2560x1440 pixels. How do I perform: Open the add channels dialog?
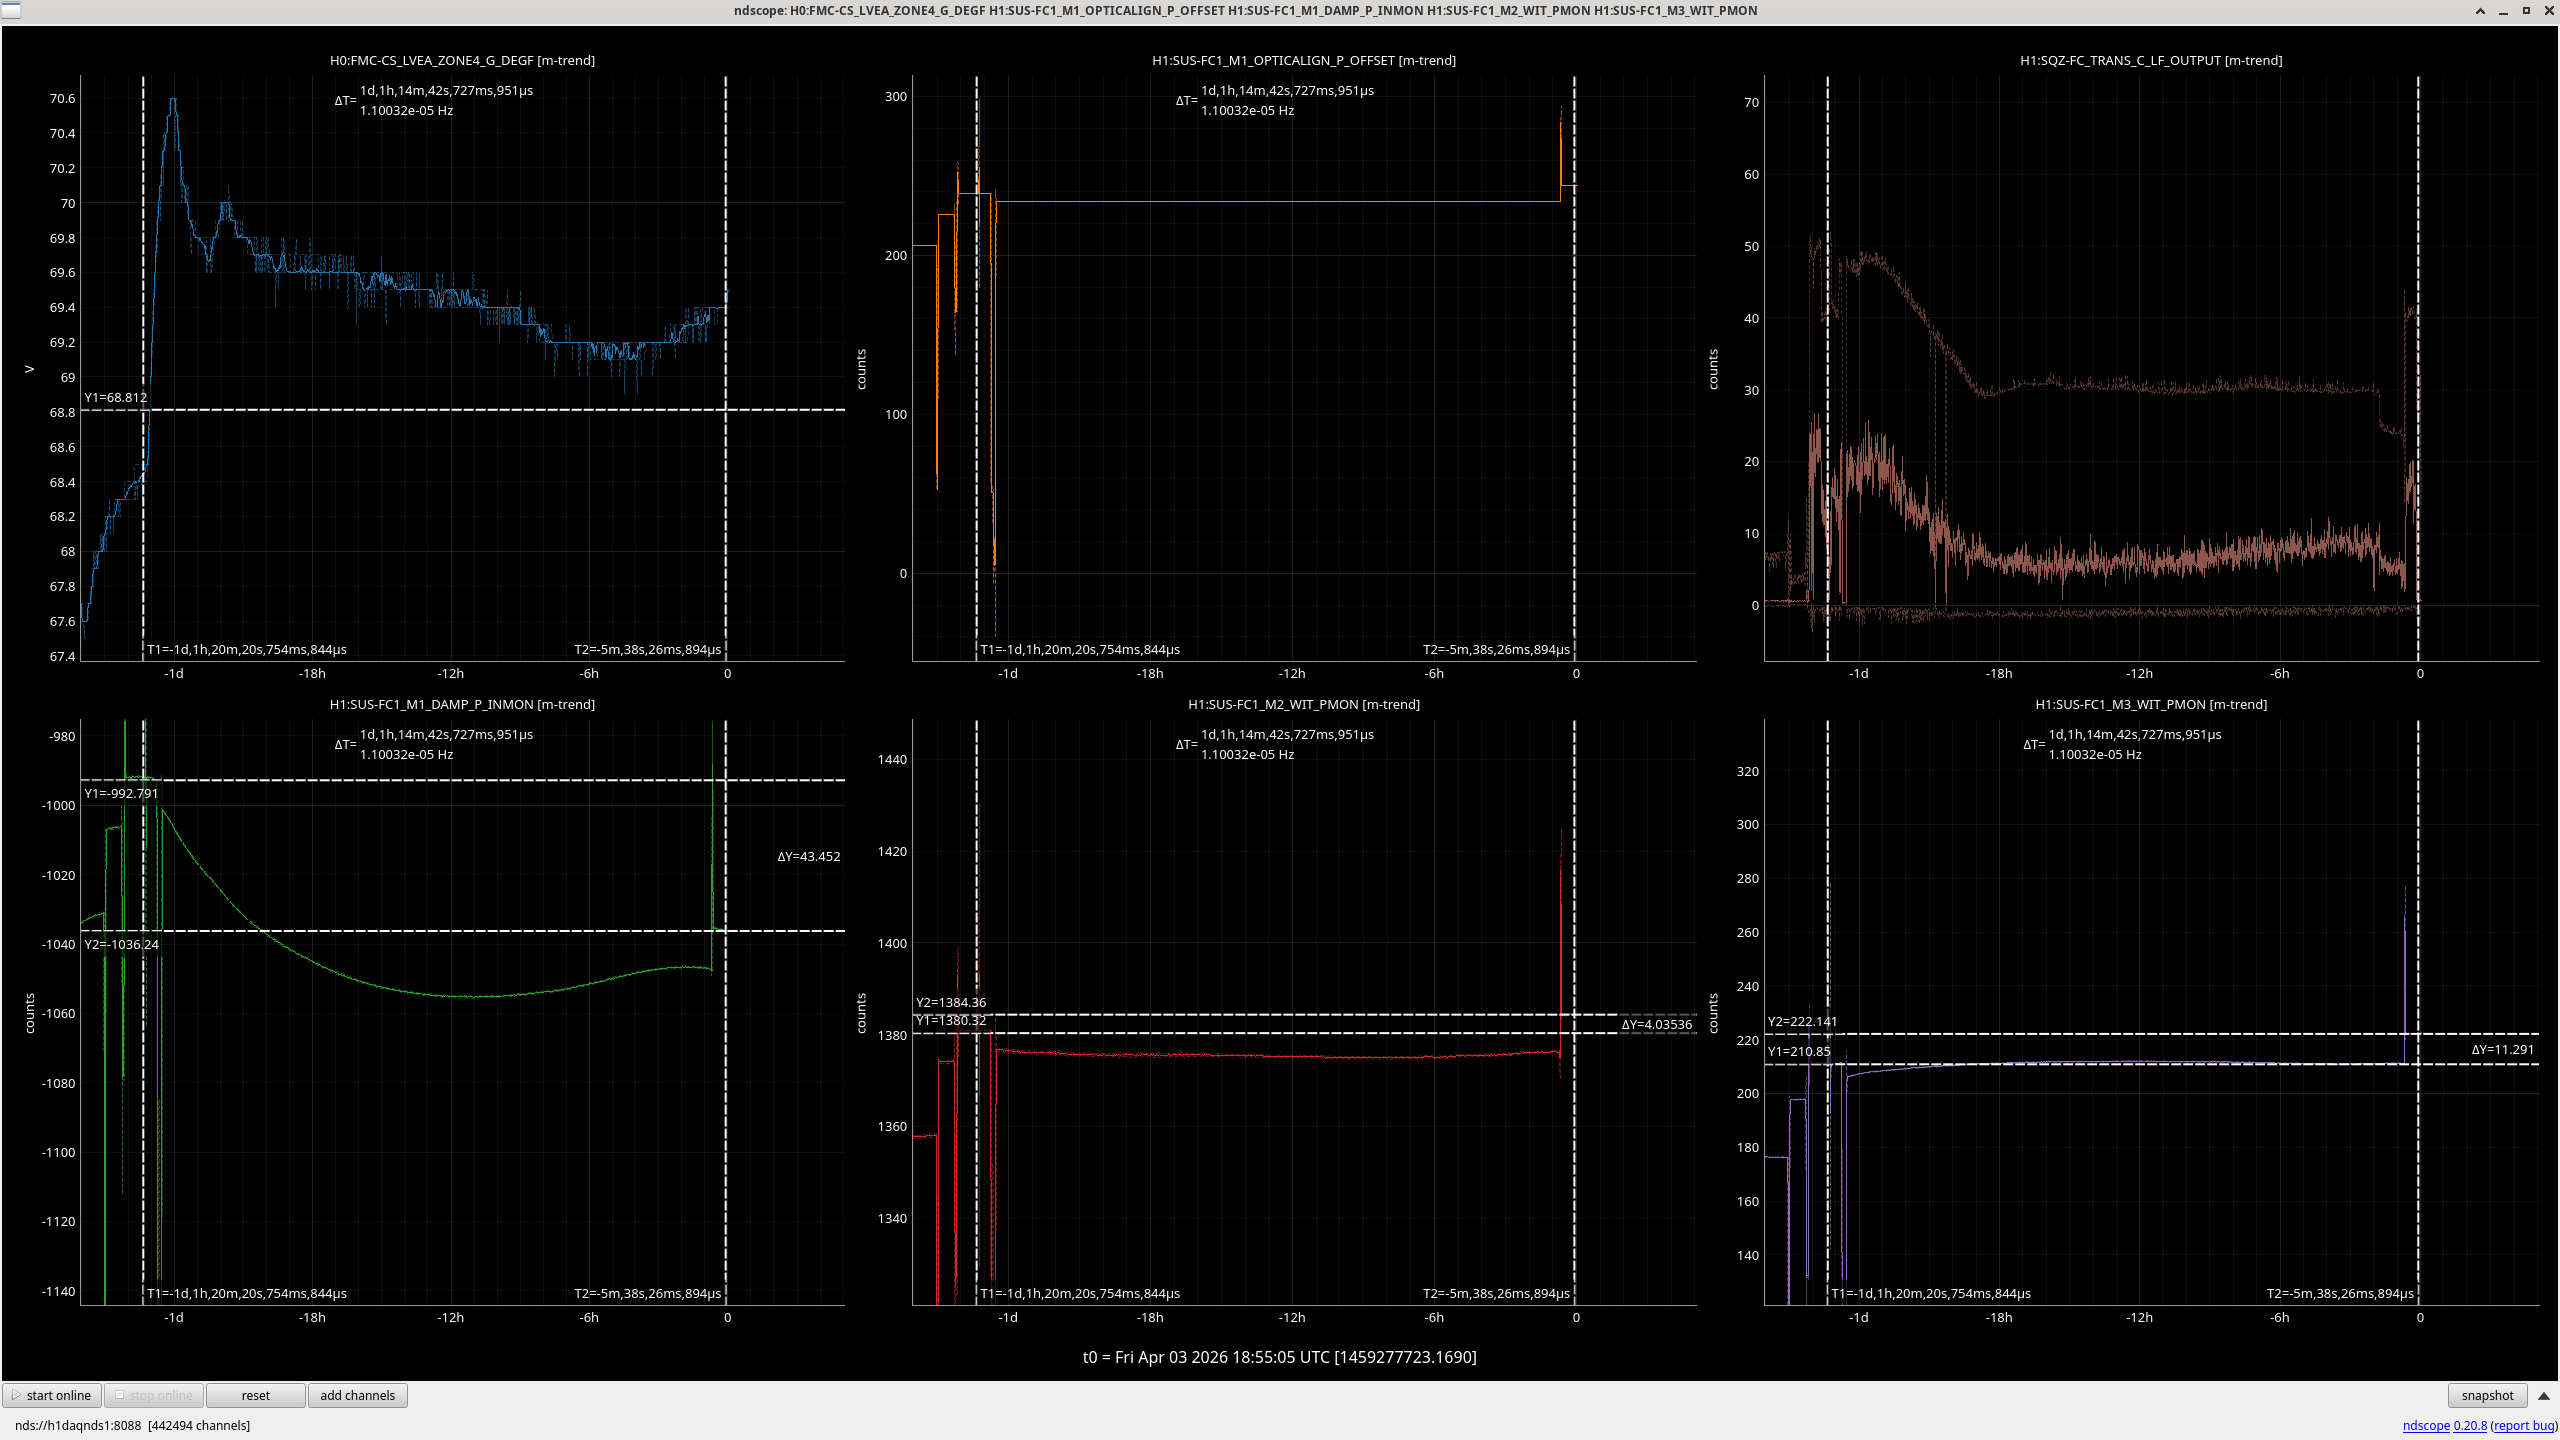tap(357, 1395)
